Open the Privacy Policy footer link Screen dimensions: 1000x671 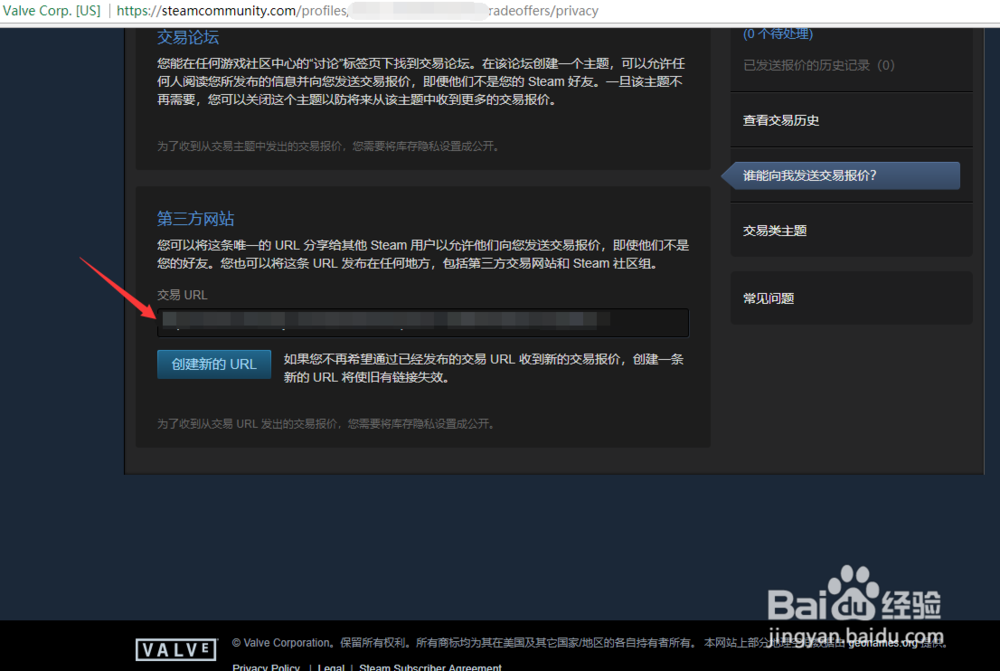[x=266, y=666]
